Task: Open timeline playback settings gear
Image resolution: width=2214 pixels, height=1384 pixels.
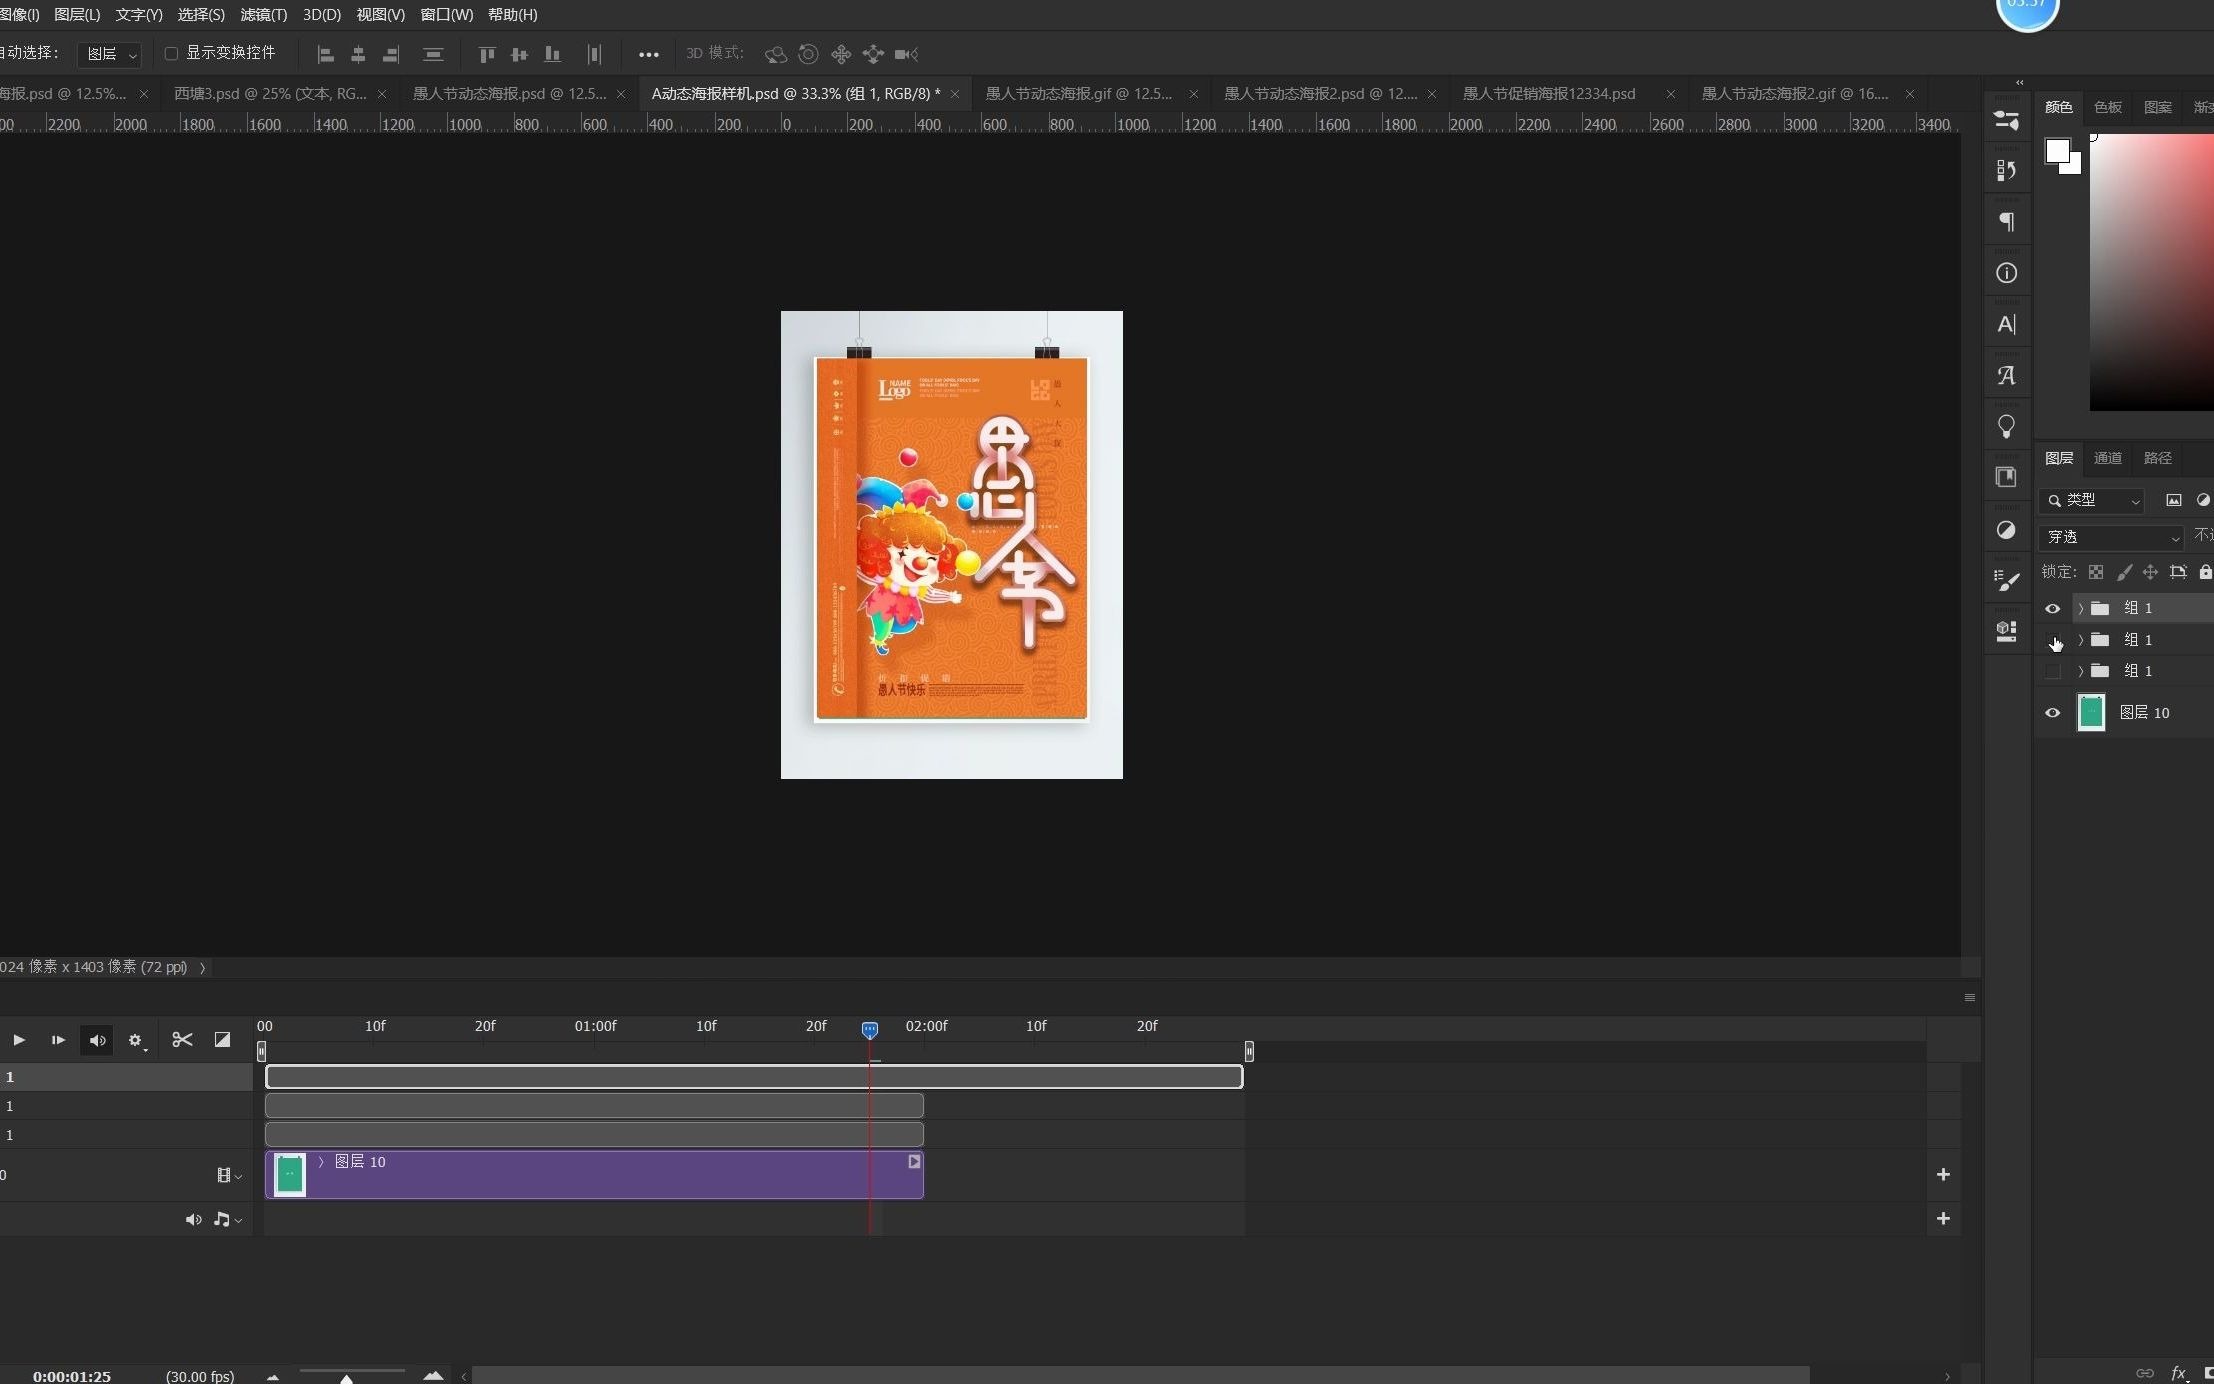Action: (136, 1041)
